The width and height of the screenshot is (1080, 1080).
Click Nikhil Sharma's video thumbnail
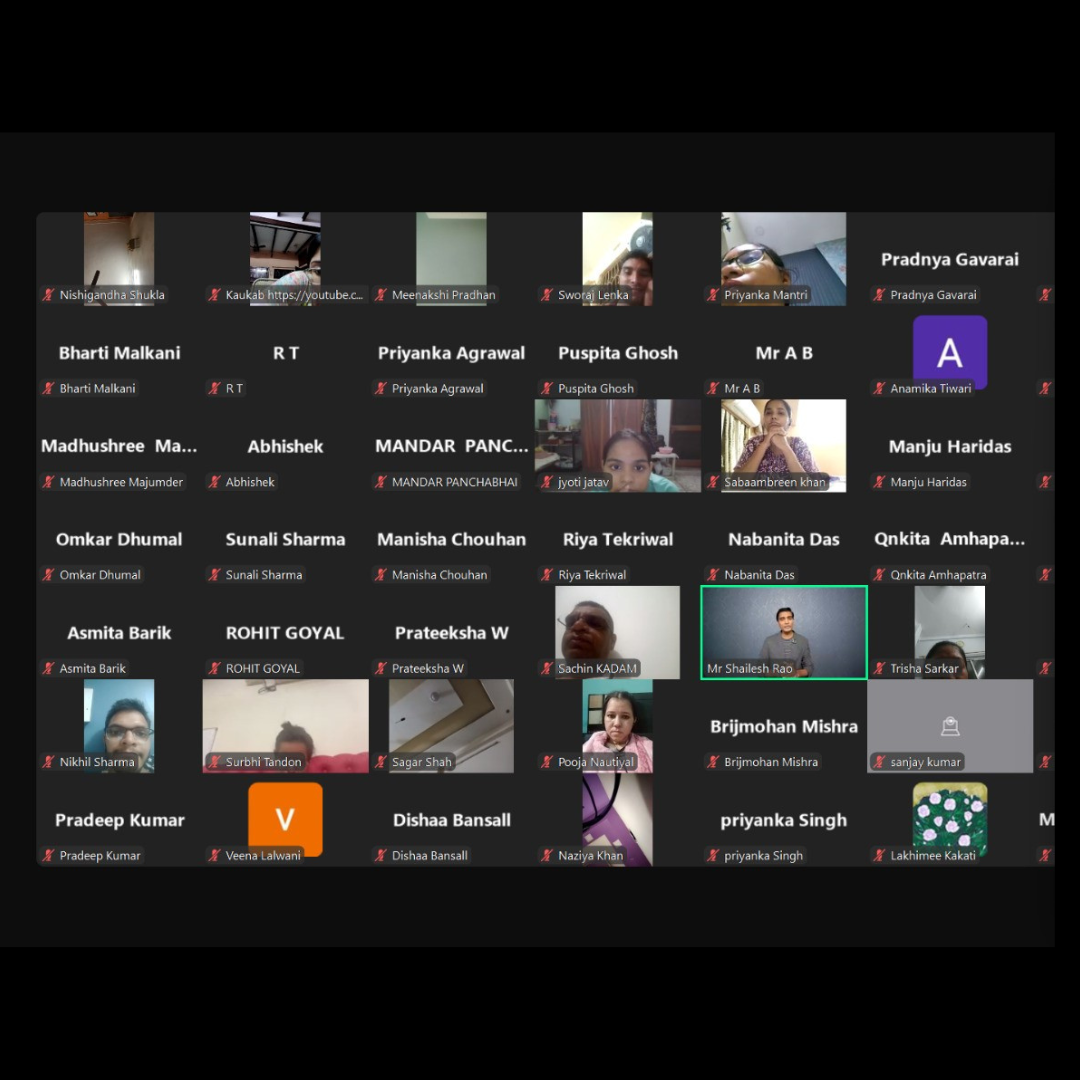click(119, 725)
